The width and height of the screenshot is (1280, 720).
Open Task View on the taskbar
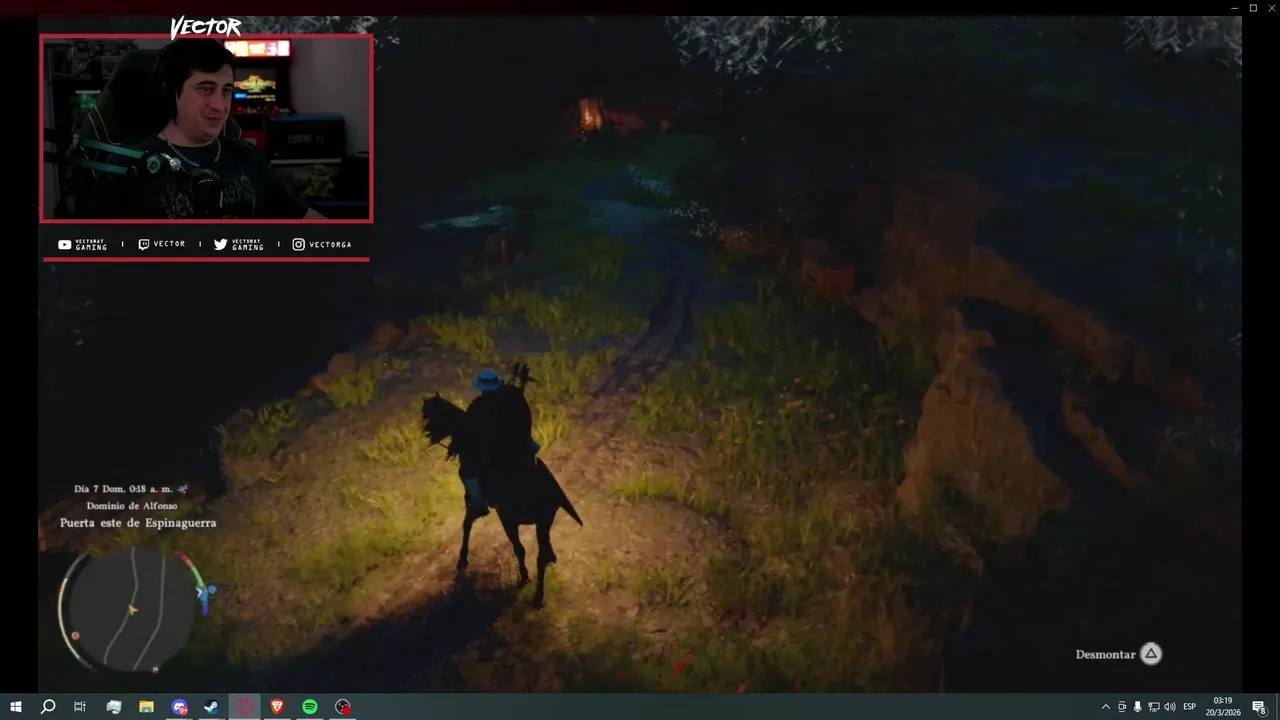tap(79, 707)
